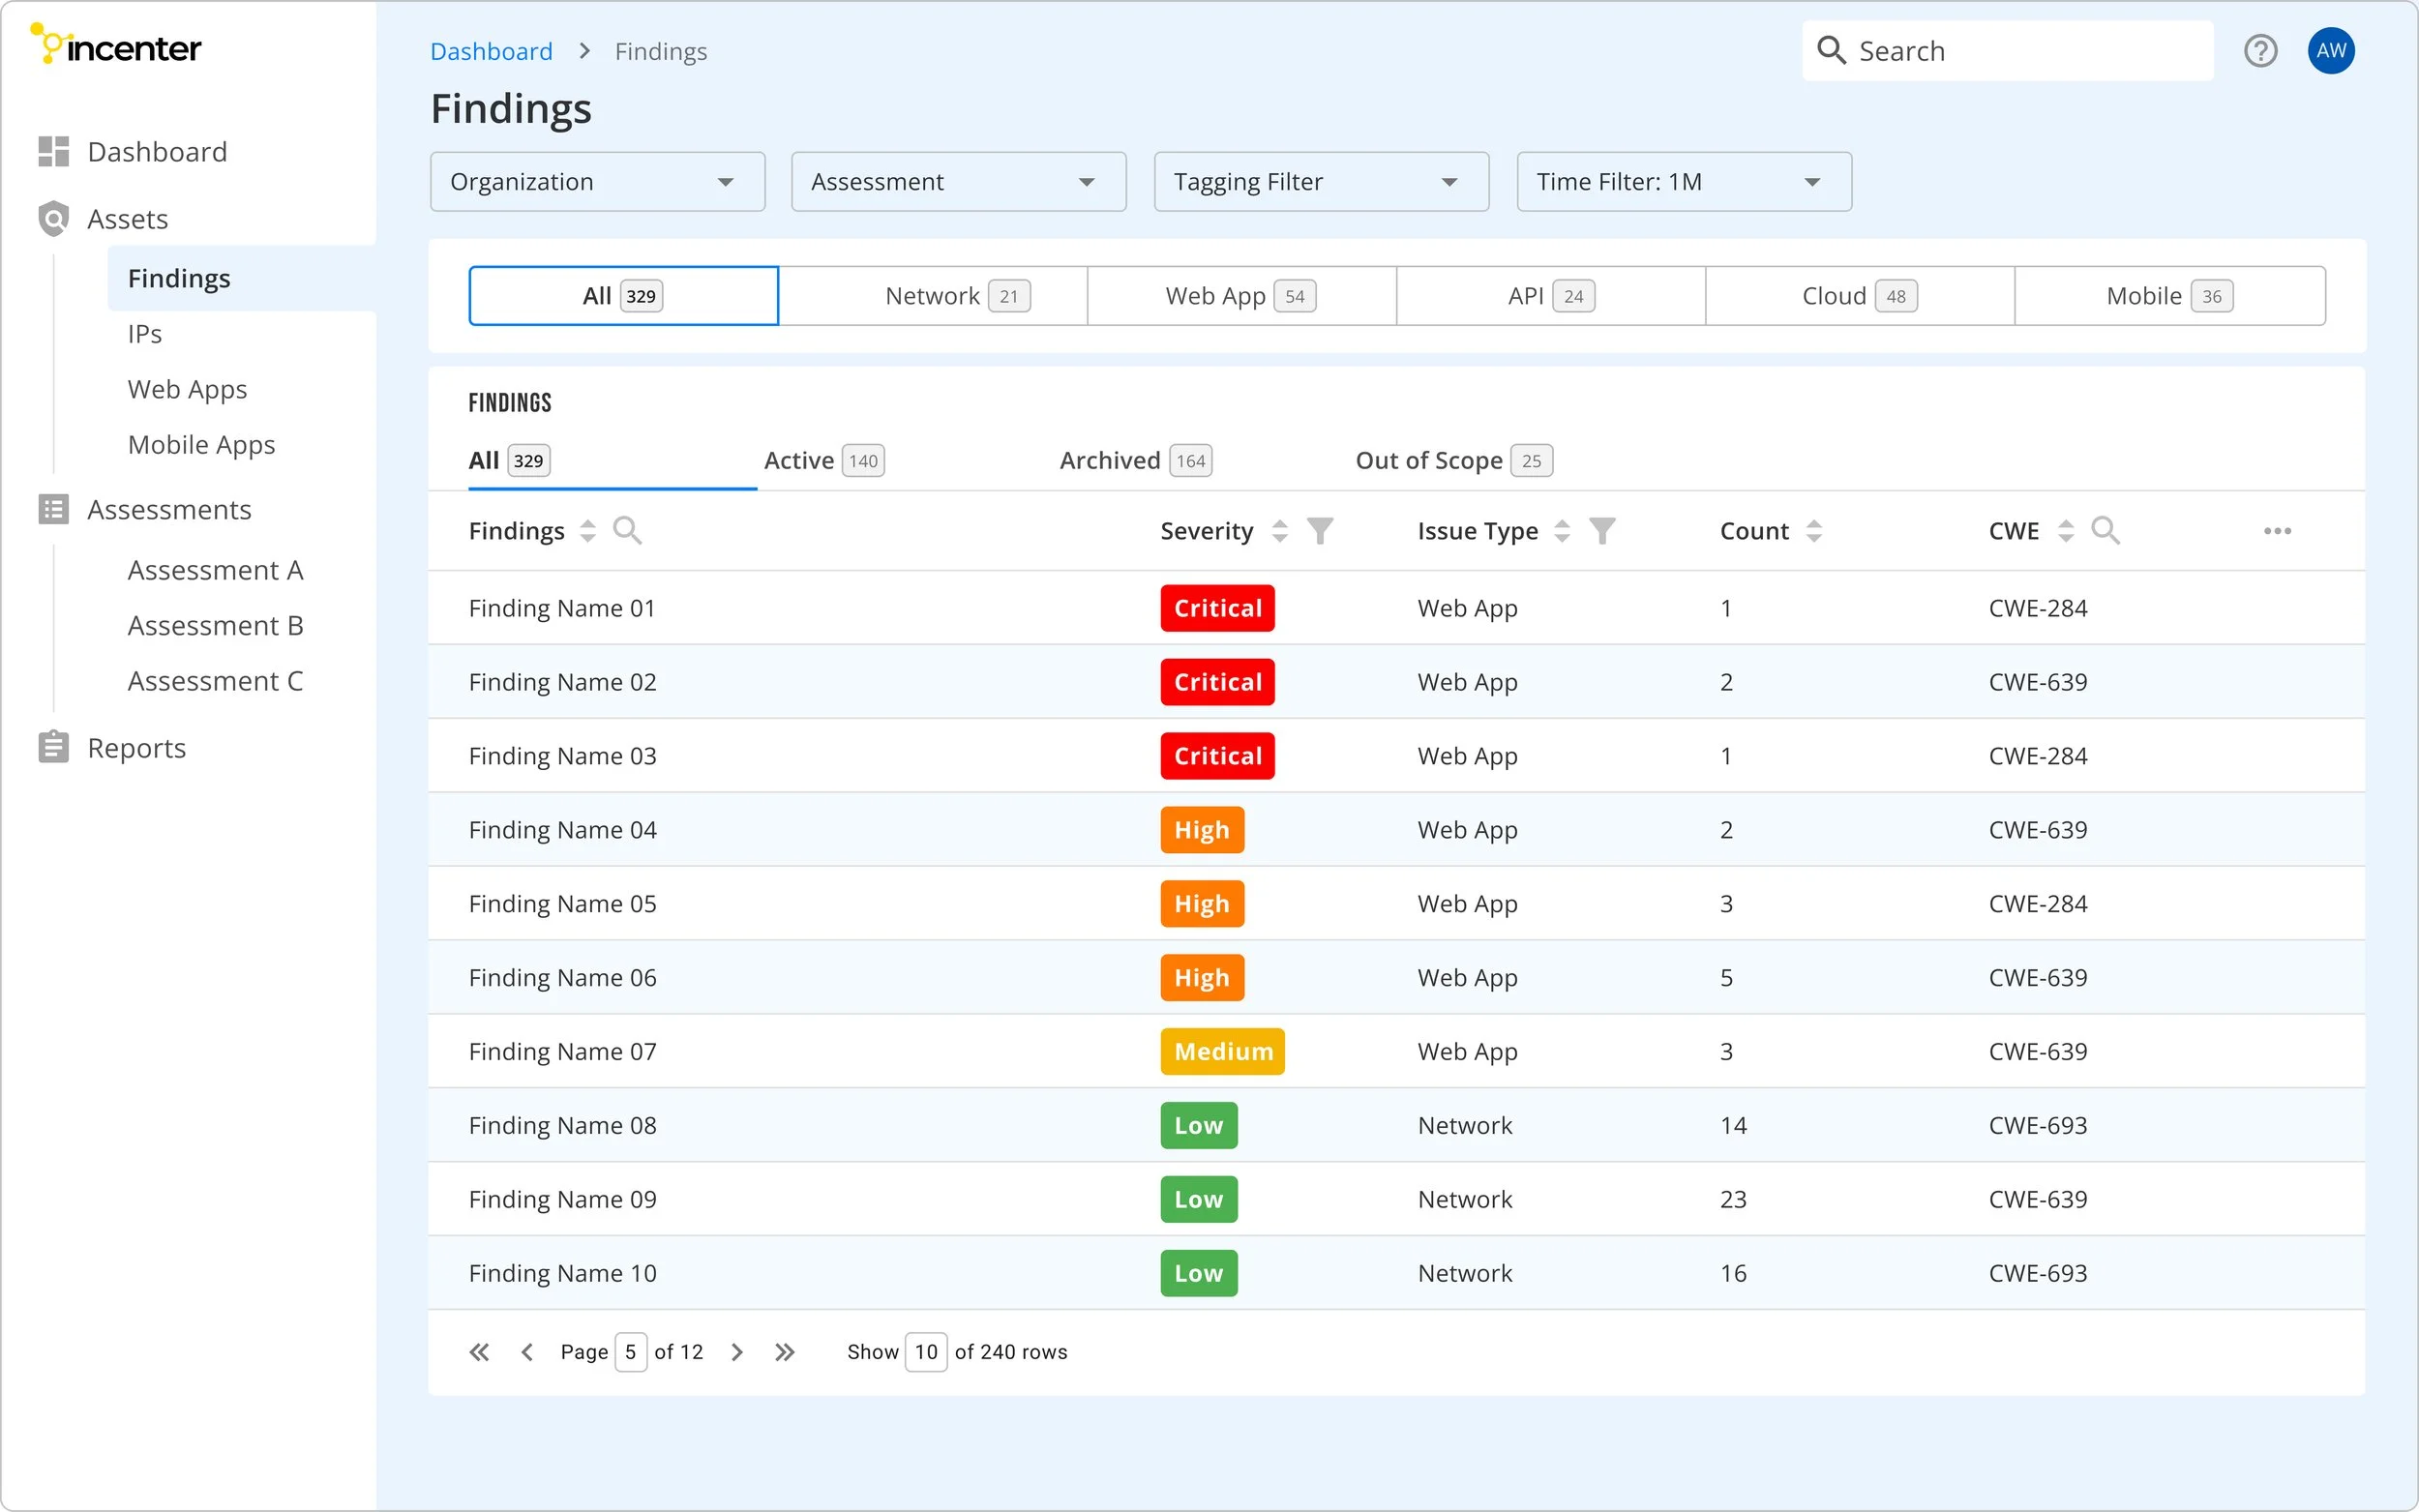This screenshot has width=2419, height=1512.
Task: Sort by the Count column arrows
Action: point(1814,531)
